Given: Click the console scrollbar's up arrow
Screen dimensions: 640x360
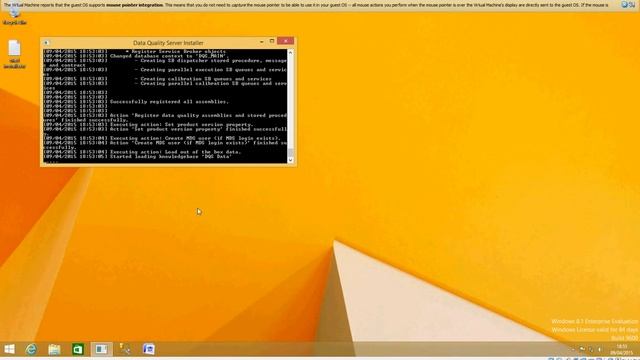Looking at the screenshot, I should [291, 53].
